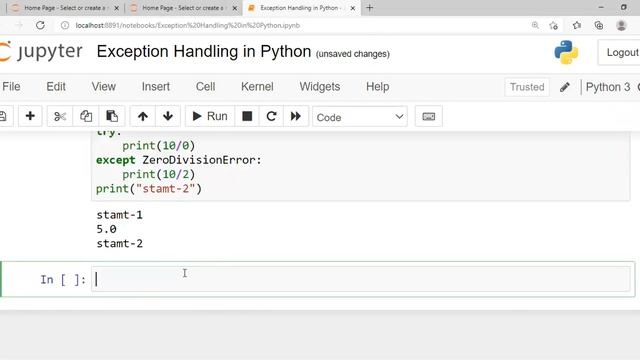Open the cell type Code dropdown
The image size is (640, 360).
[360, 117]
